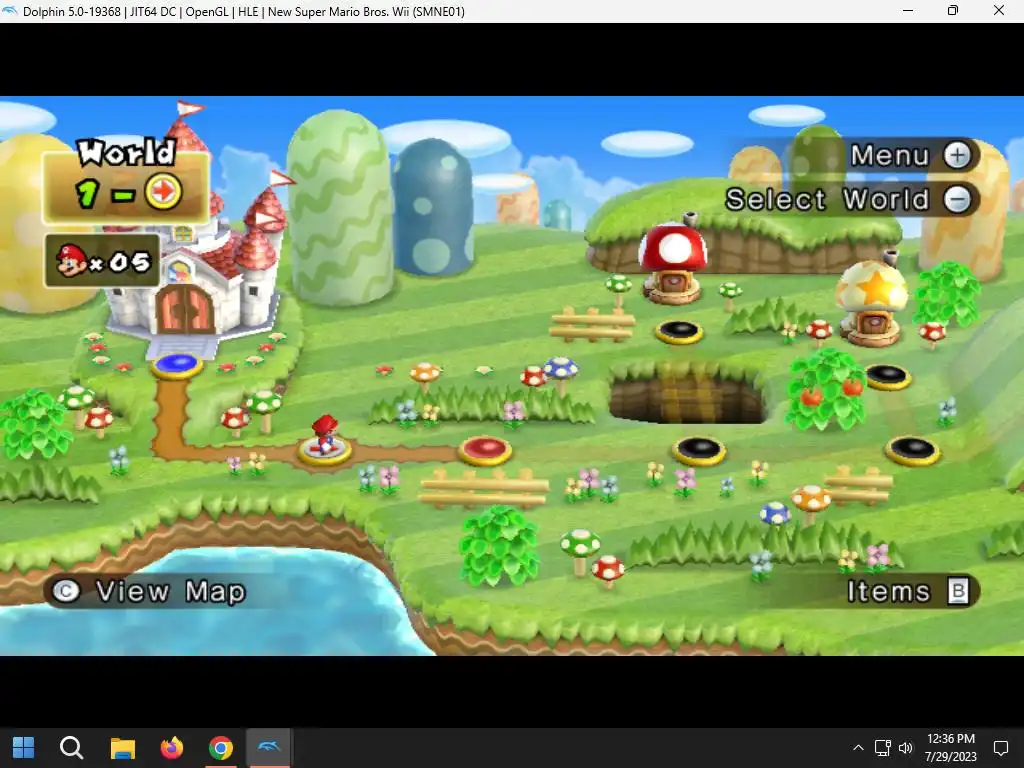The height and width of the screenshot is (768, 1024).
Task: Click the Dolphin emulator taskbar icon
Action: coord(268,747)
